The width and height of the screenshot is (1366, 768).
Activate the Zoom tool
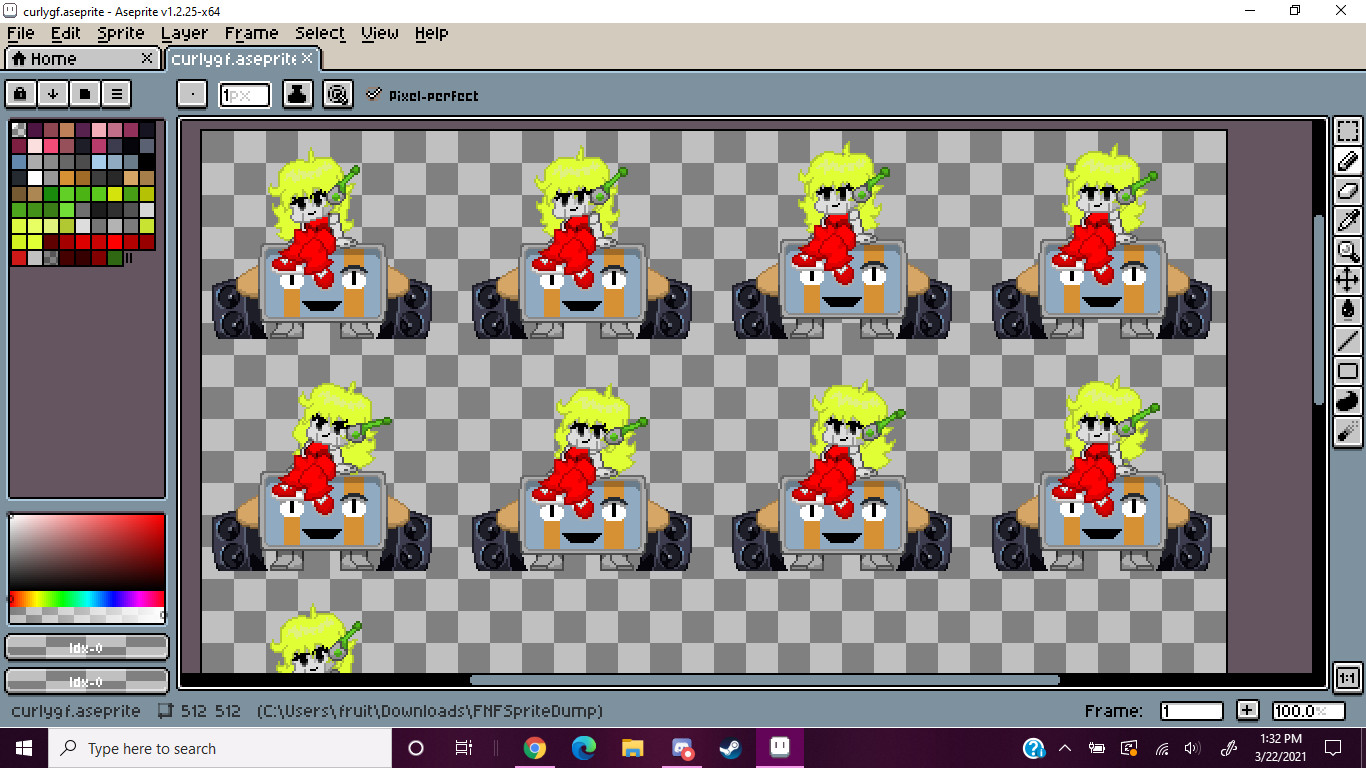coord(1348,251)
